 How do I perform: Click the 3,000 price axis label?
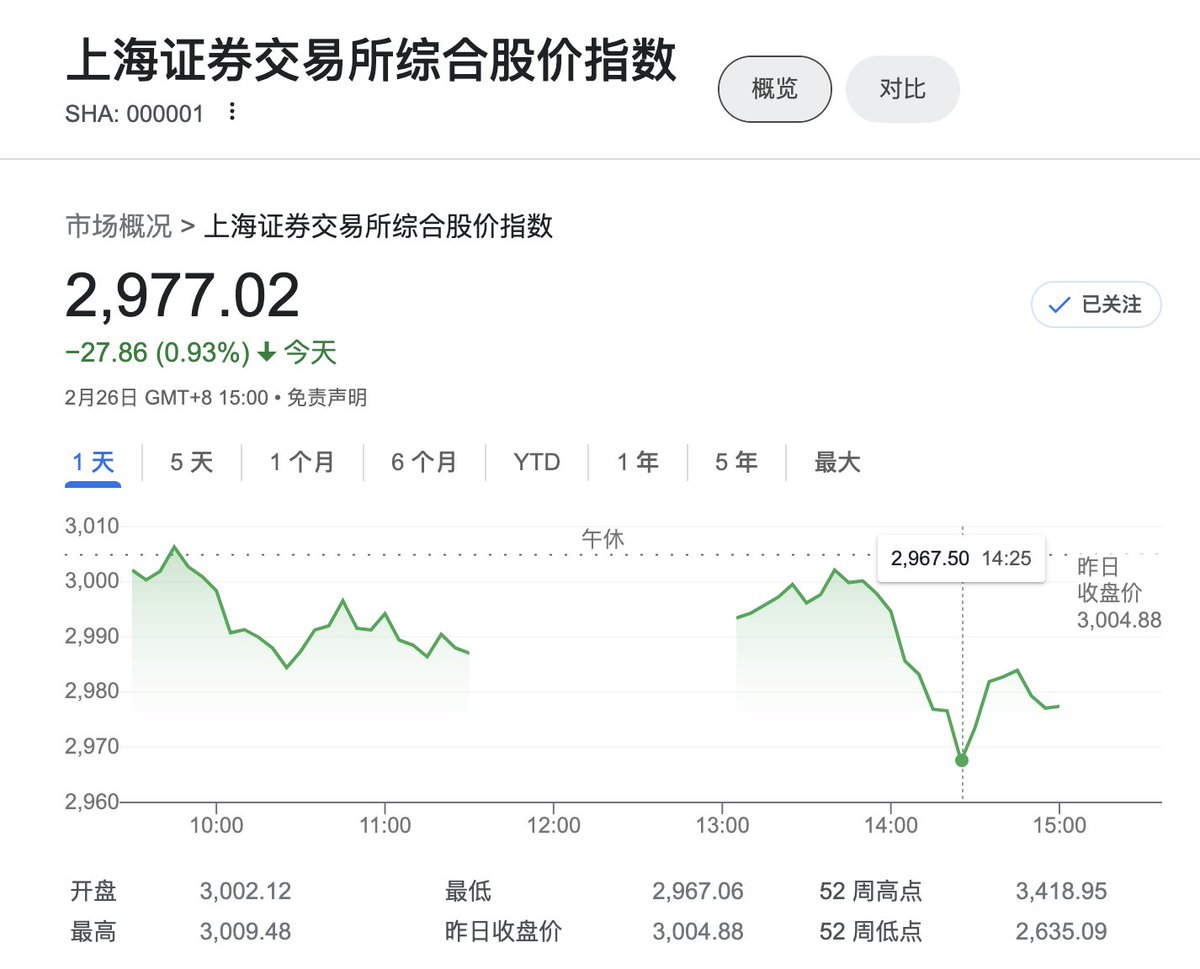pos(92,581)
